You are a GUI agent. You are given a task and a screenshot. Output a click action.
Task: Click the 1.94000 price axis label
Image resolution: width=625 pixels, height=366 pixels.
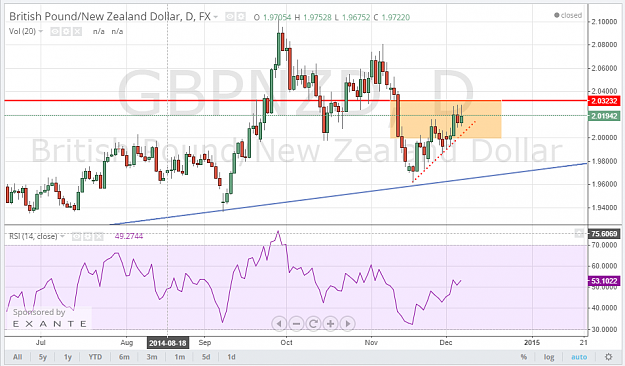(605, 208)
